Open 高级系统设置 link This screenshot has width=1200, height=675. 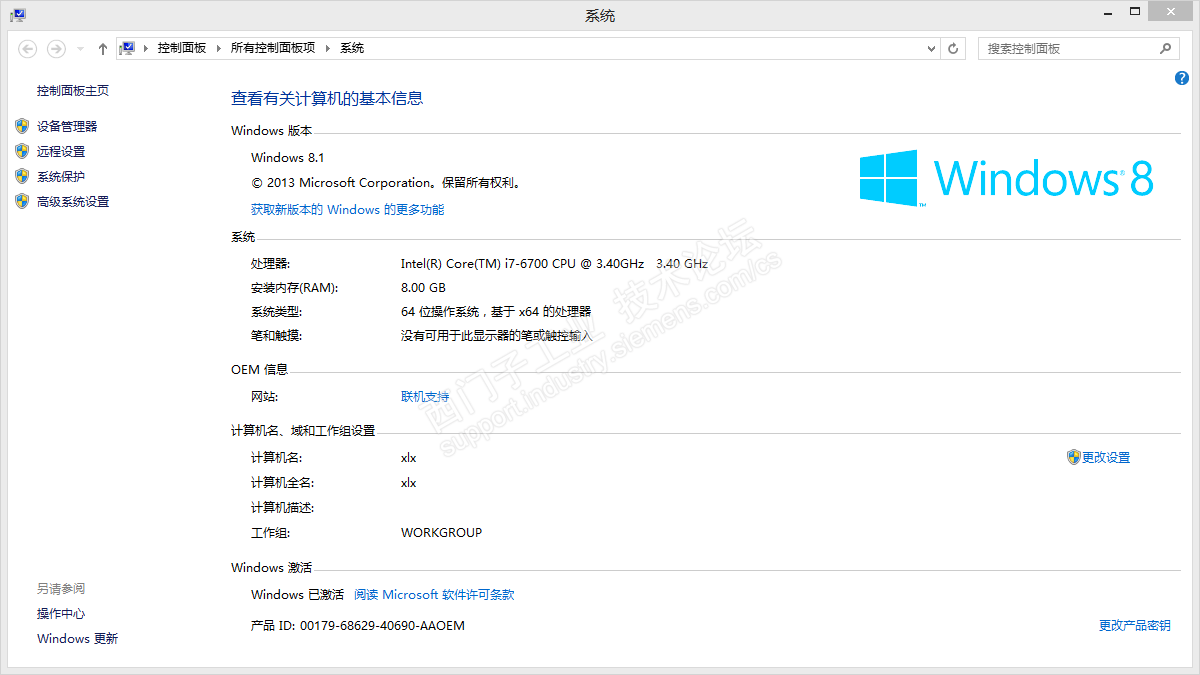point(73,202)
